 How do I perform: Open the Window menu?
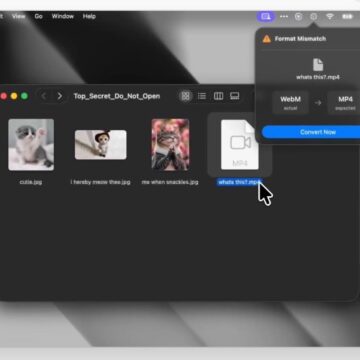coord(63,16)
